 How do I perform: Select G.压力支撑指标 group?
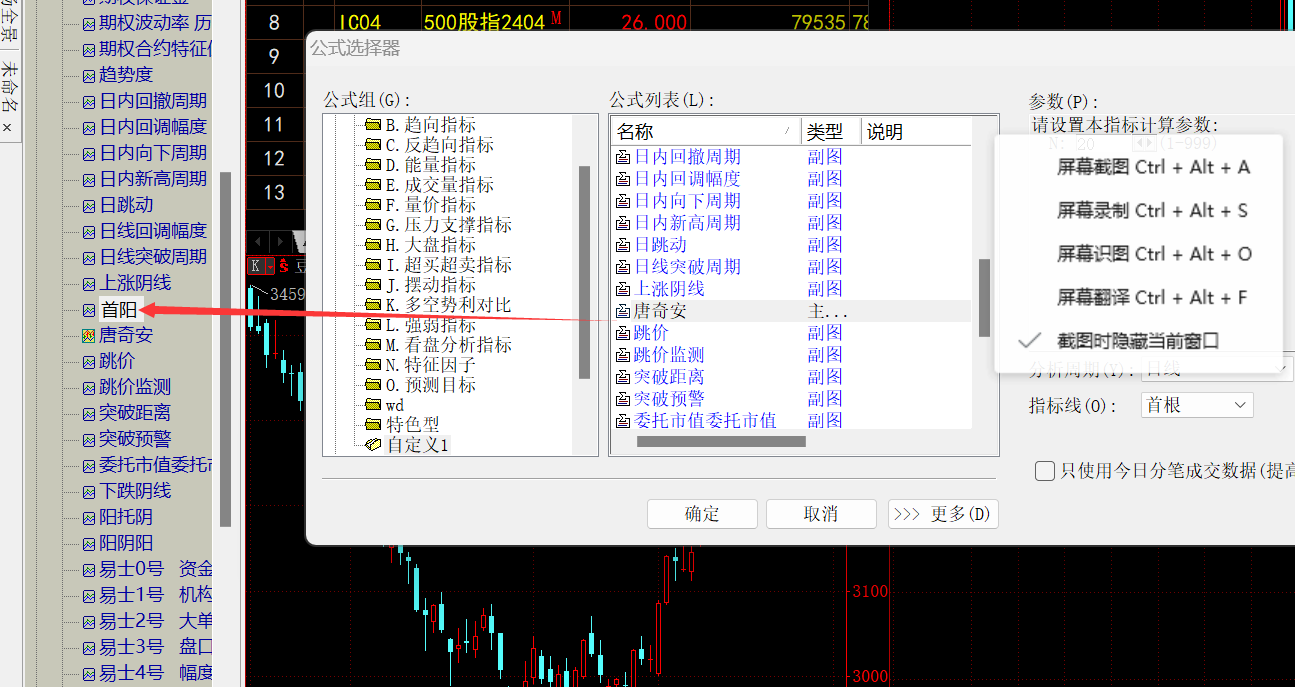tap(449, 225)
